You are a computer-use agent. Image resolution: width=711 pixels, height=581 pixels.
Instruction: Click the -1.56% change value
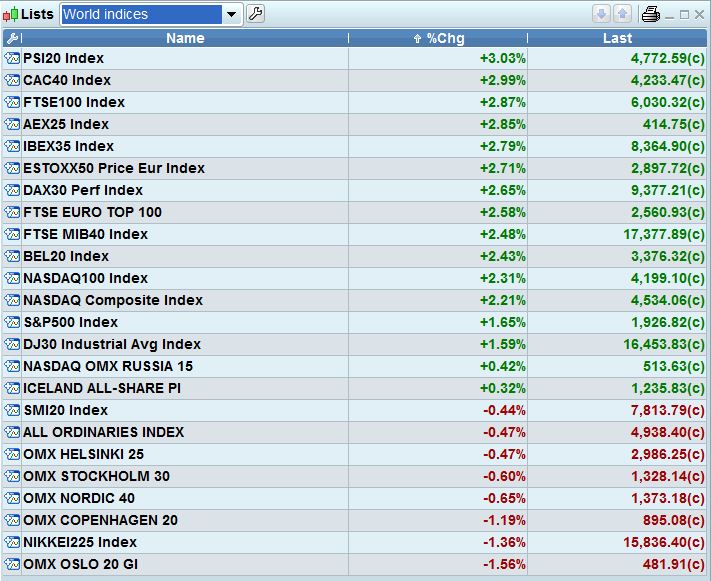pos(504,564)
